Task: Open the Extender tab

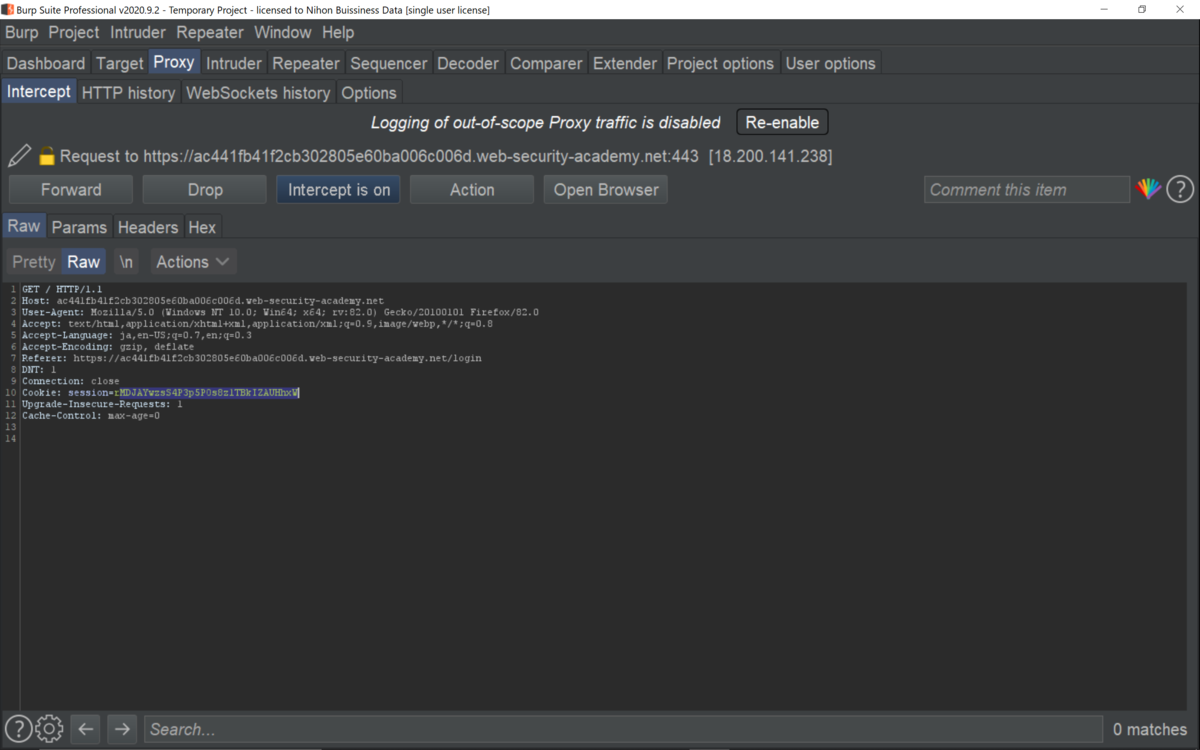Action: coord(625,63)
